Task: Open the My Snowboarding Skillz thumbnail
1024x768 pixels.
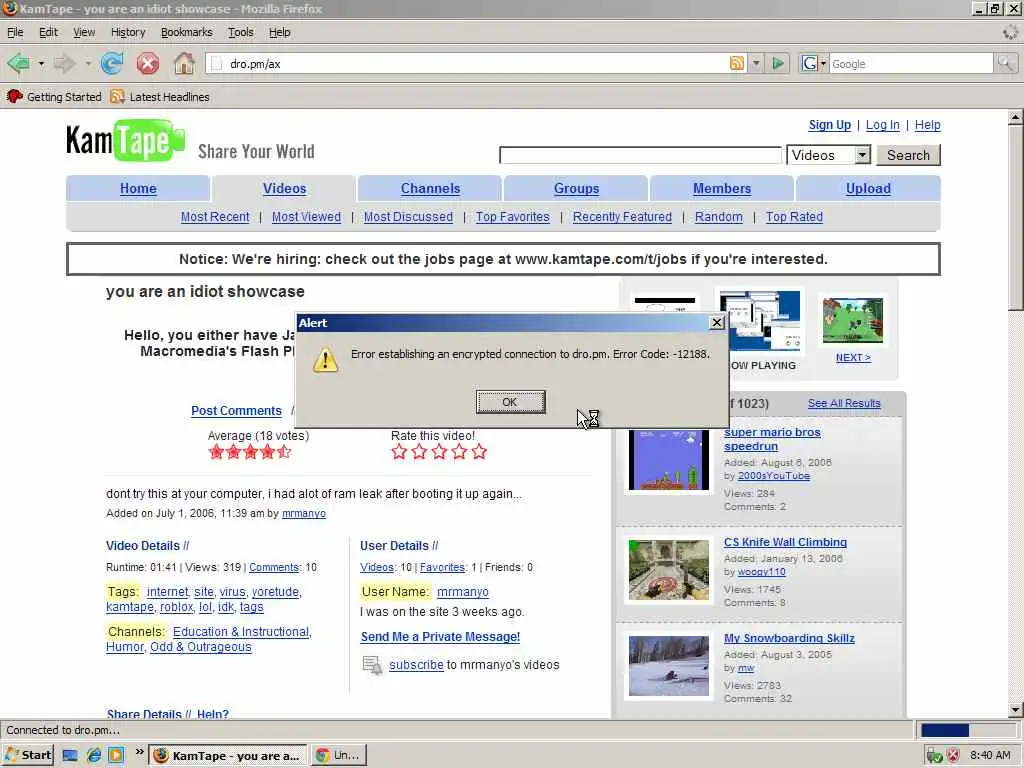Action: [668, 665]
